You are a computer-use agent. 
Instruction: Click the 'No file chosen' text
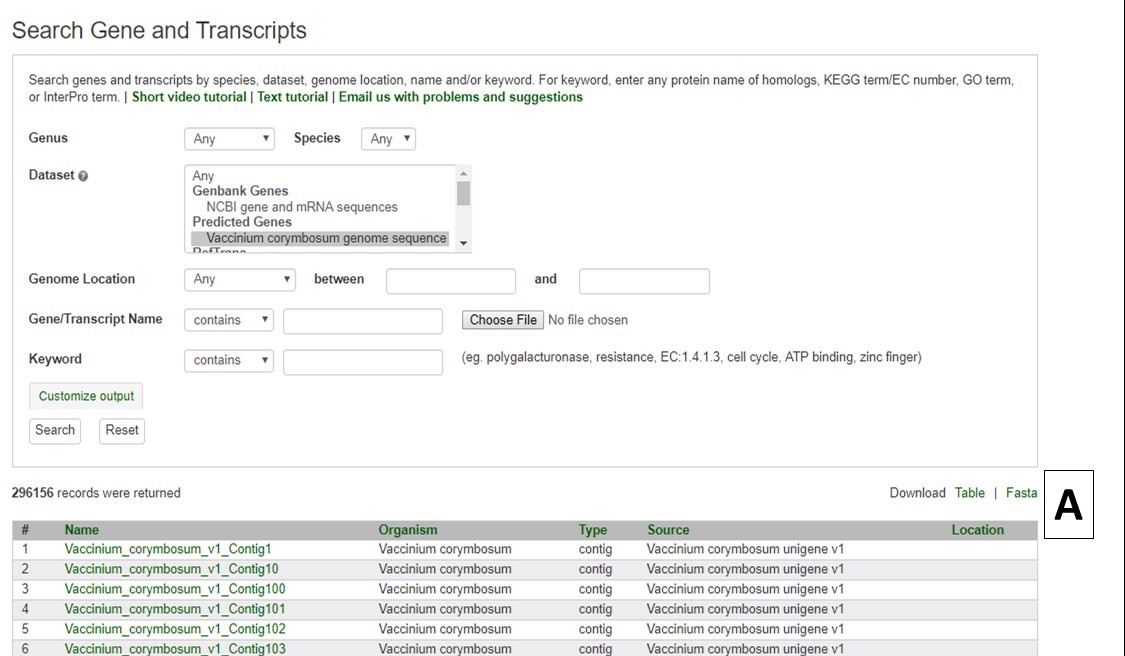coord(588,320)
